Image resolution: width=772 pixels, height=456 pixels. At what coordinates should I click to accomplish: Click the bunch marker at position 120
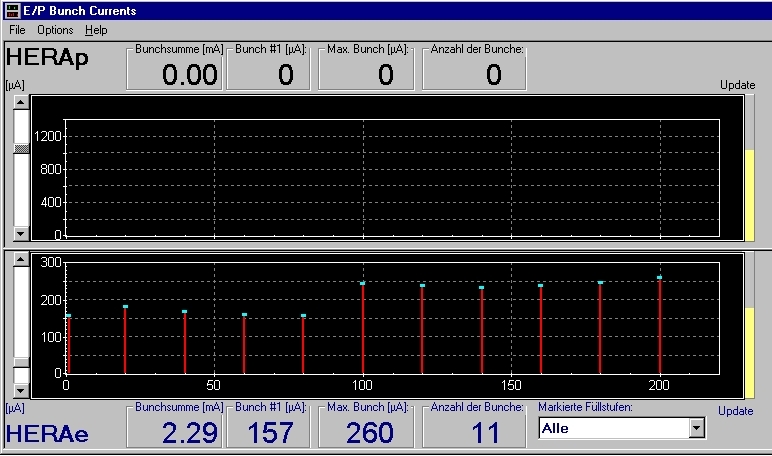coord(422,285)
